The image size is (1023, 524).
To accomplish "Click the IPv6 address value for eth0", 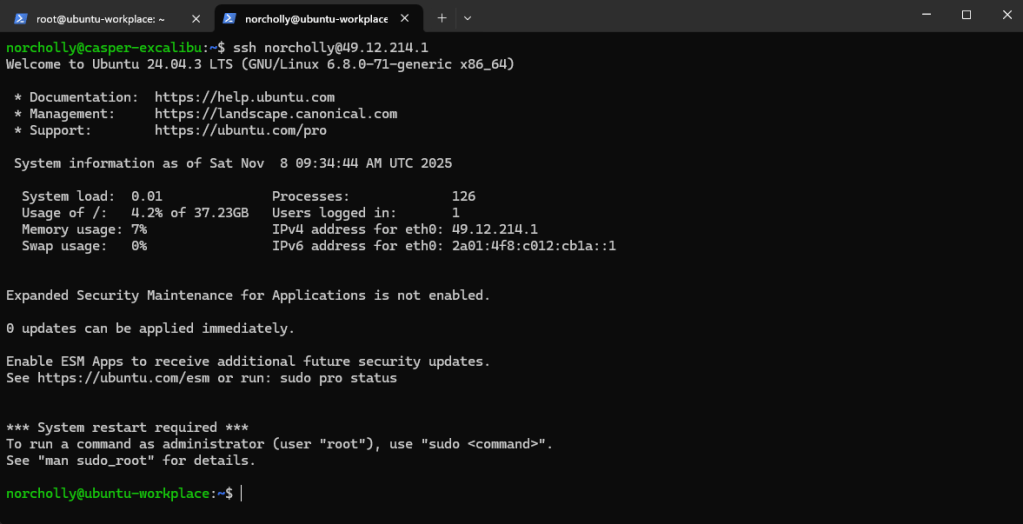I will pos(534,246).
